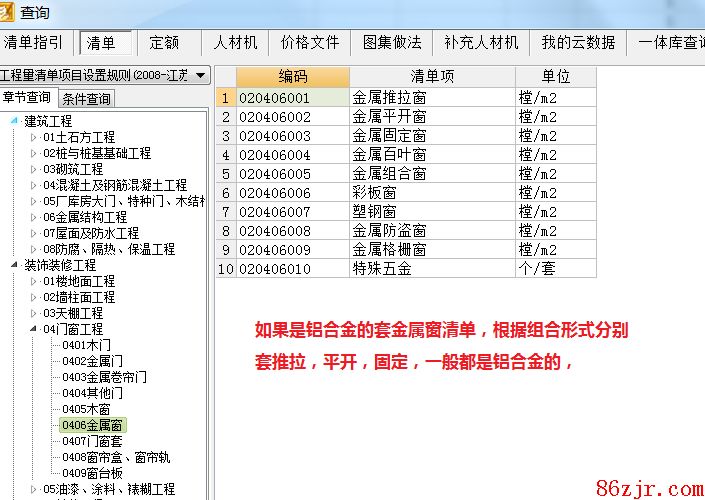
Task: Switch to 条件查询 search tab
Action: [x=87, y=98]
